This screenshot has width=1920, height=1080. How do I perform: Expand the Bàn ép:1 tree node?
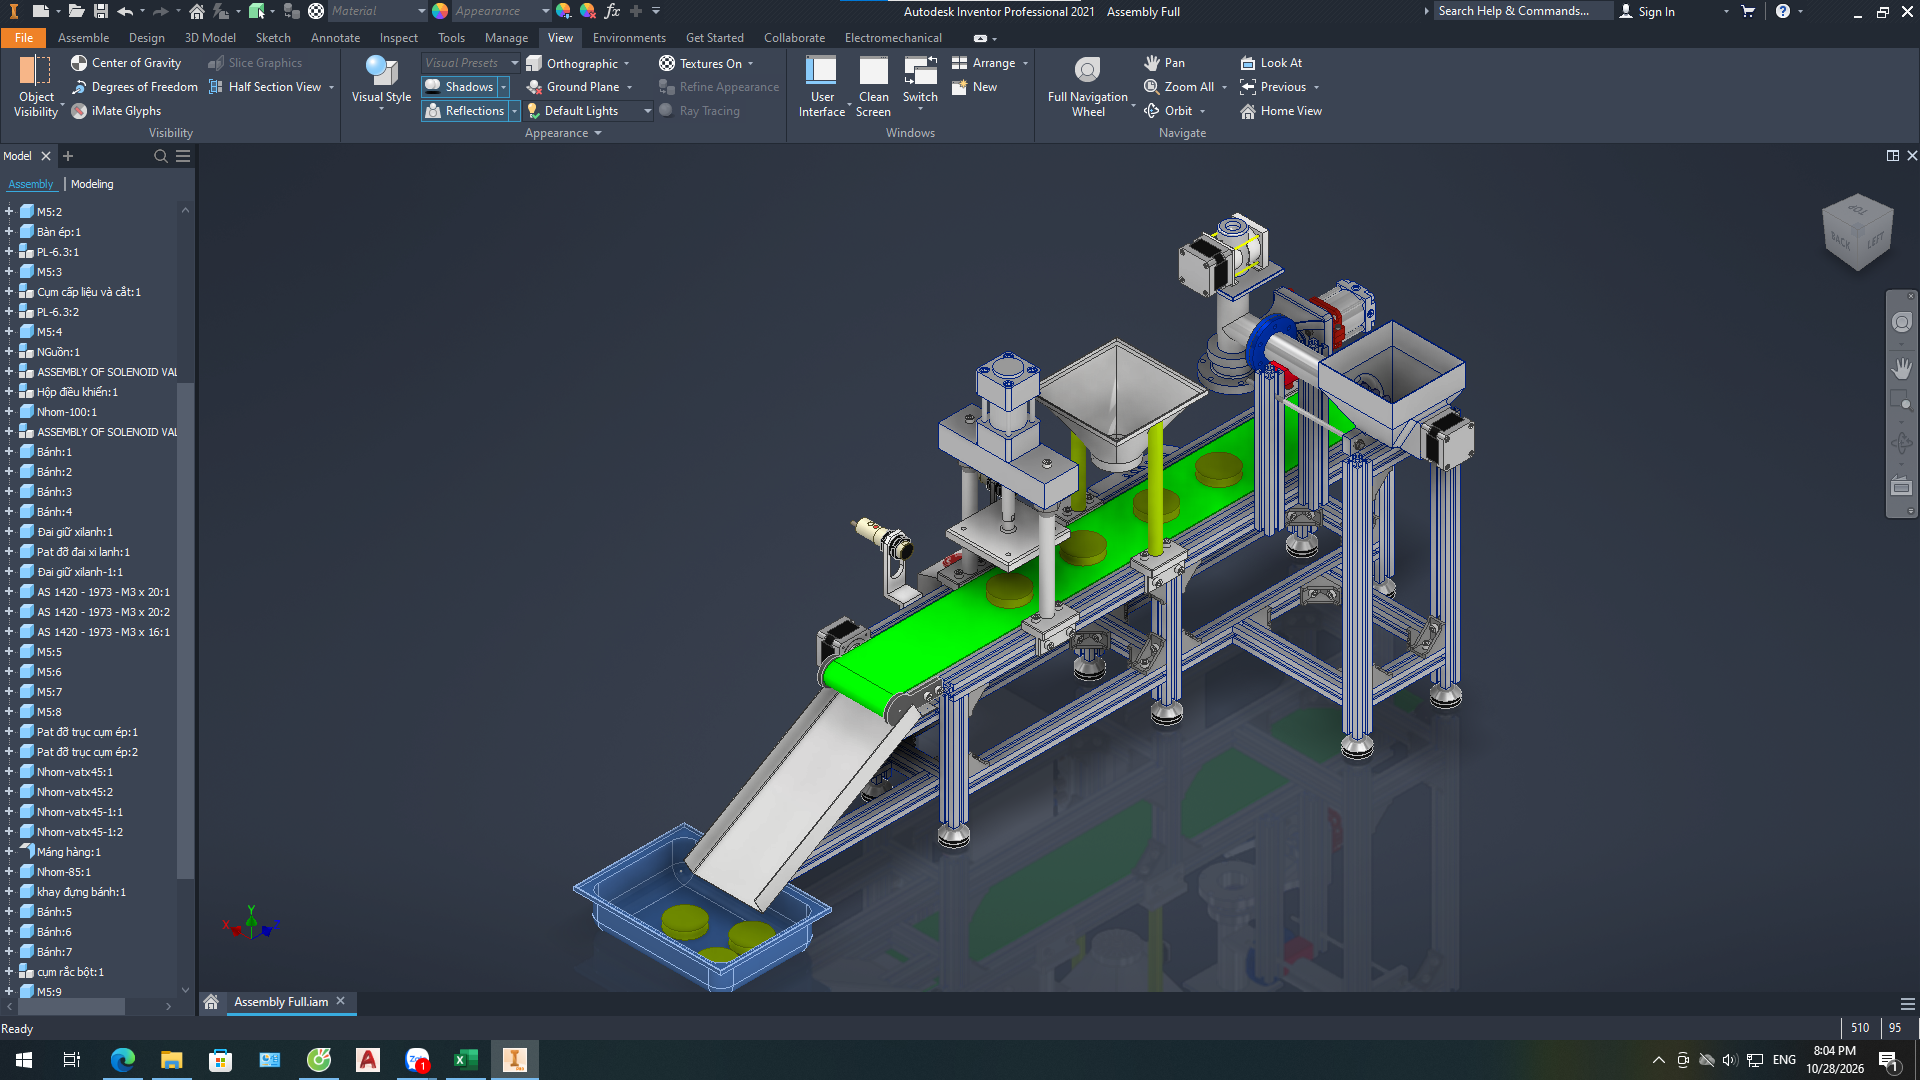[x=9, y=232]
